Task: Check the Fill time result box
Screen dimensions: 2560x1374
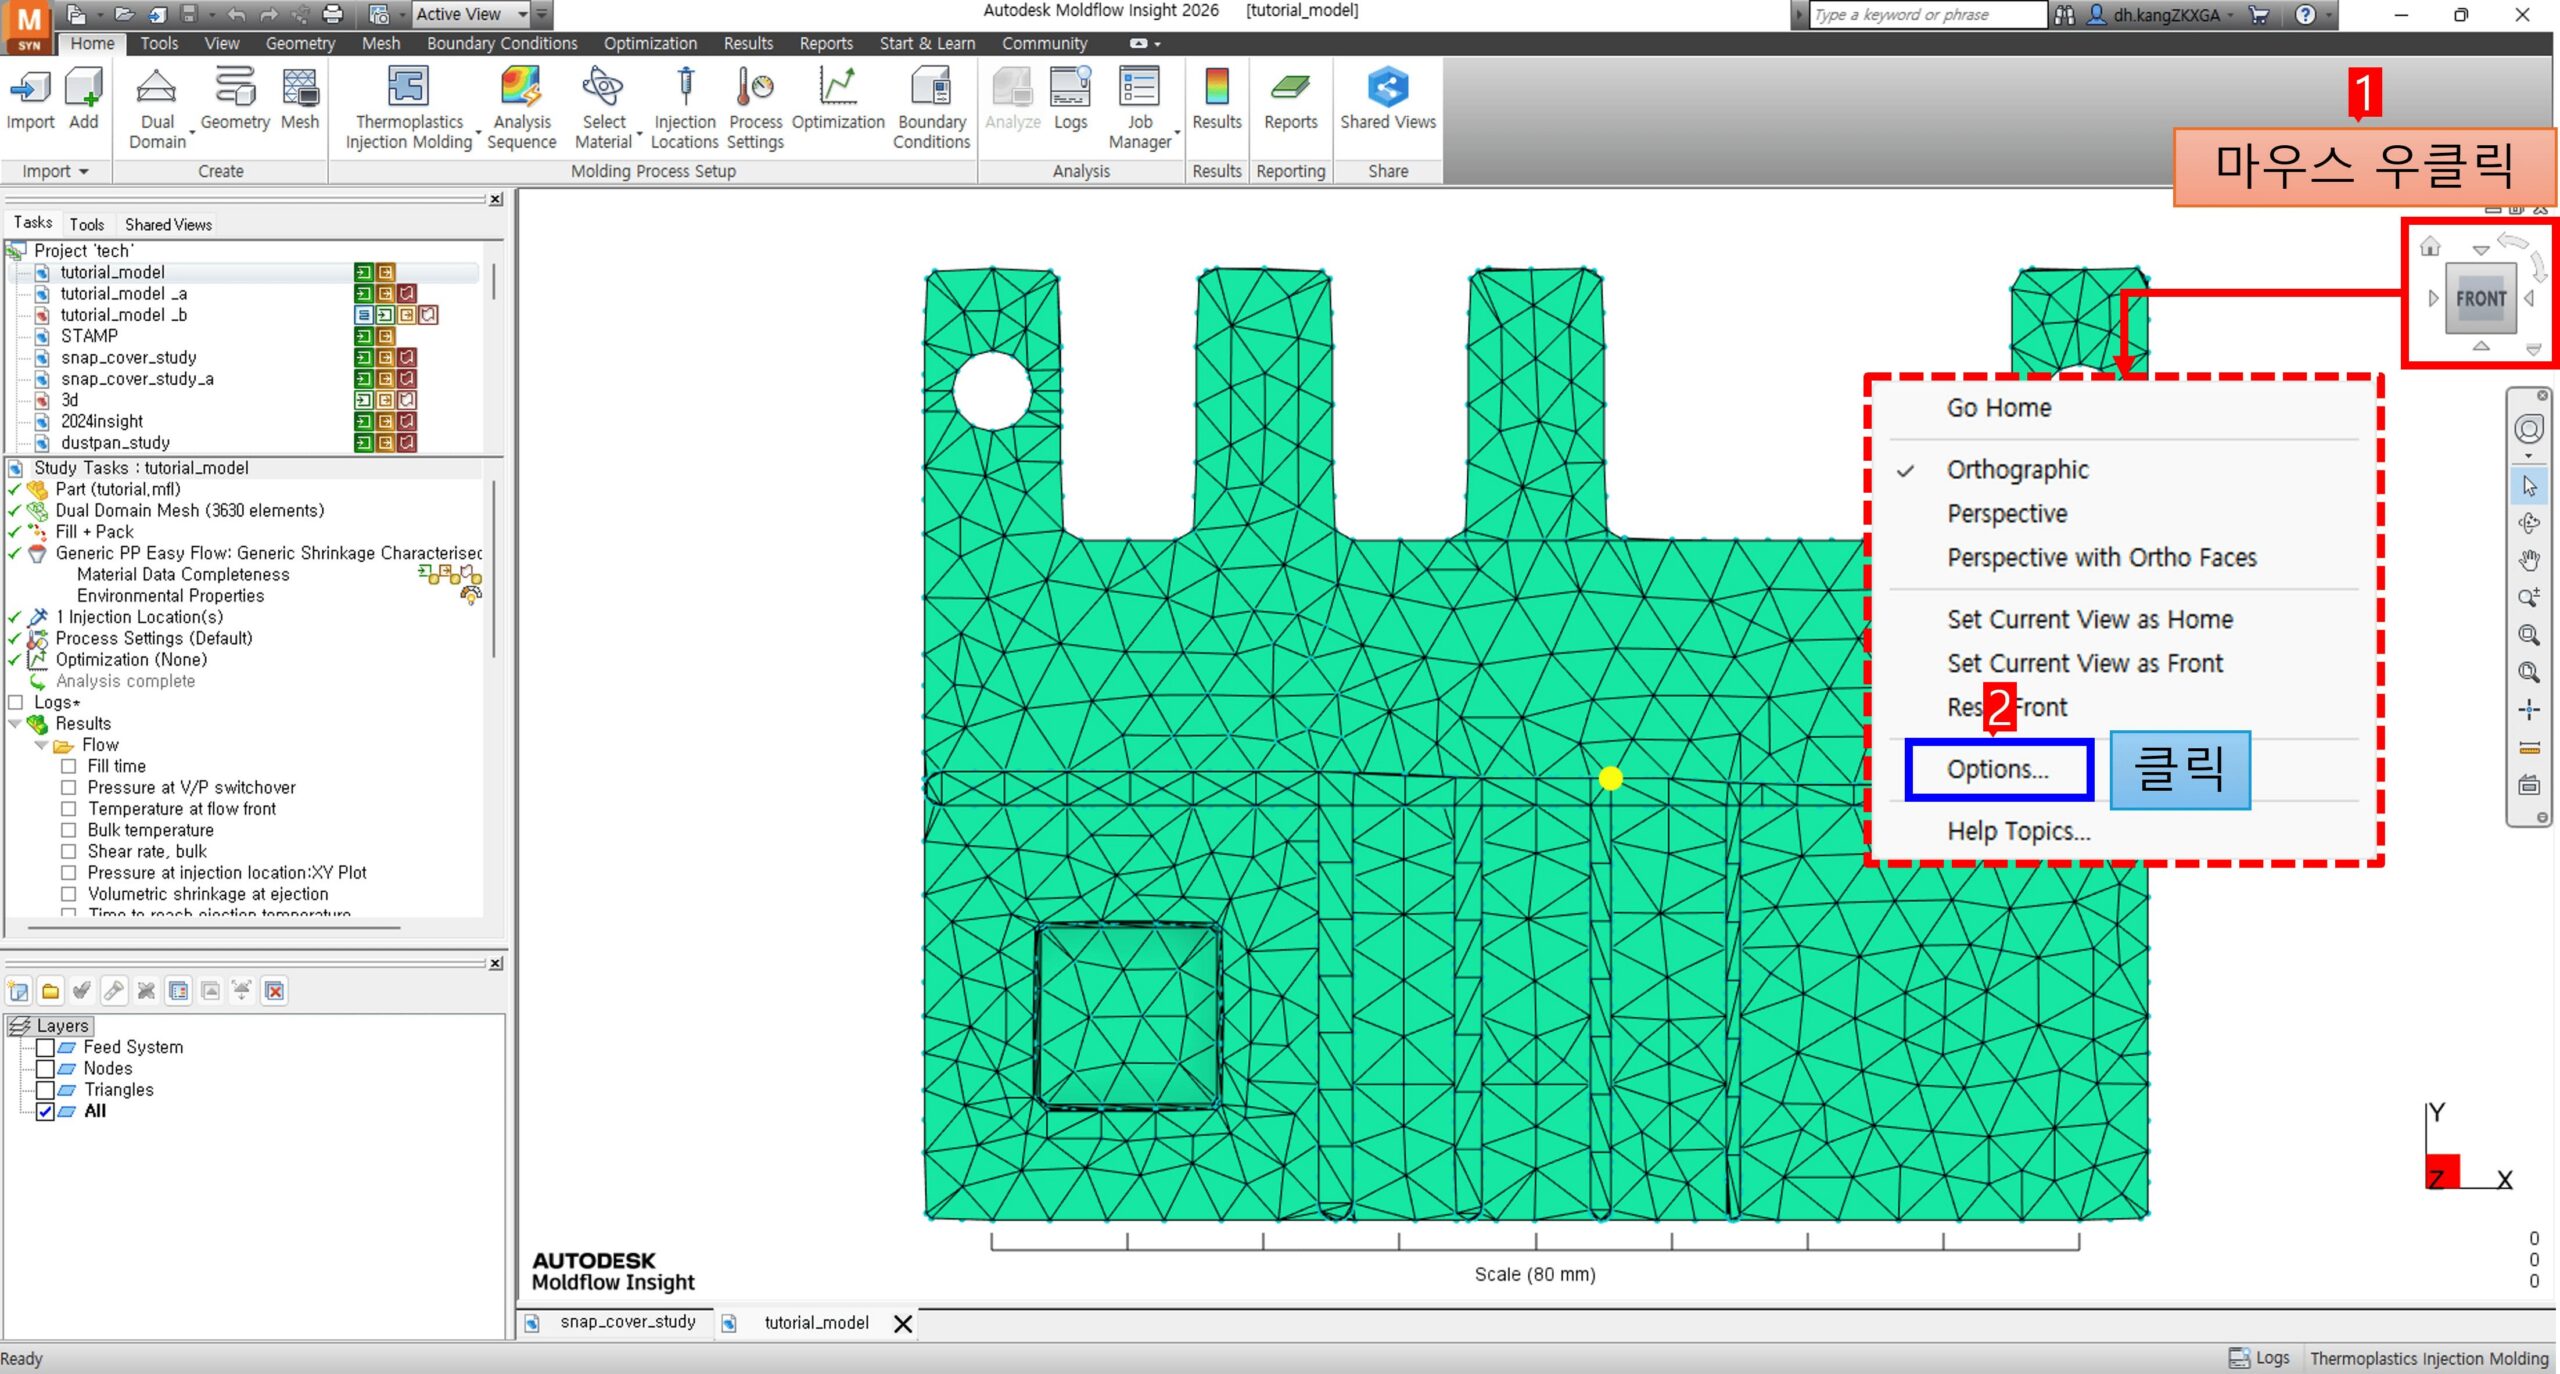Action: click(69, 766)
